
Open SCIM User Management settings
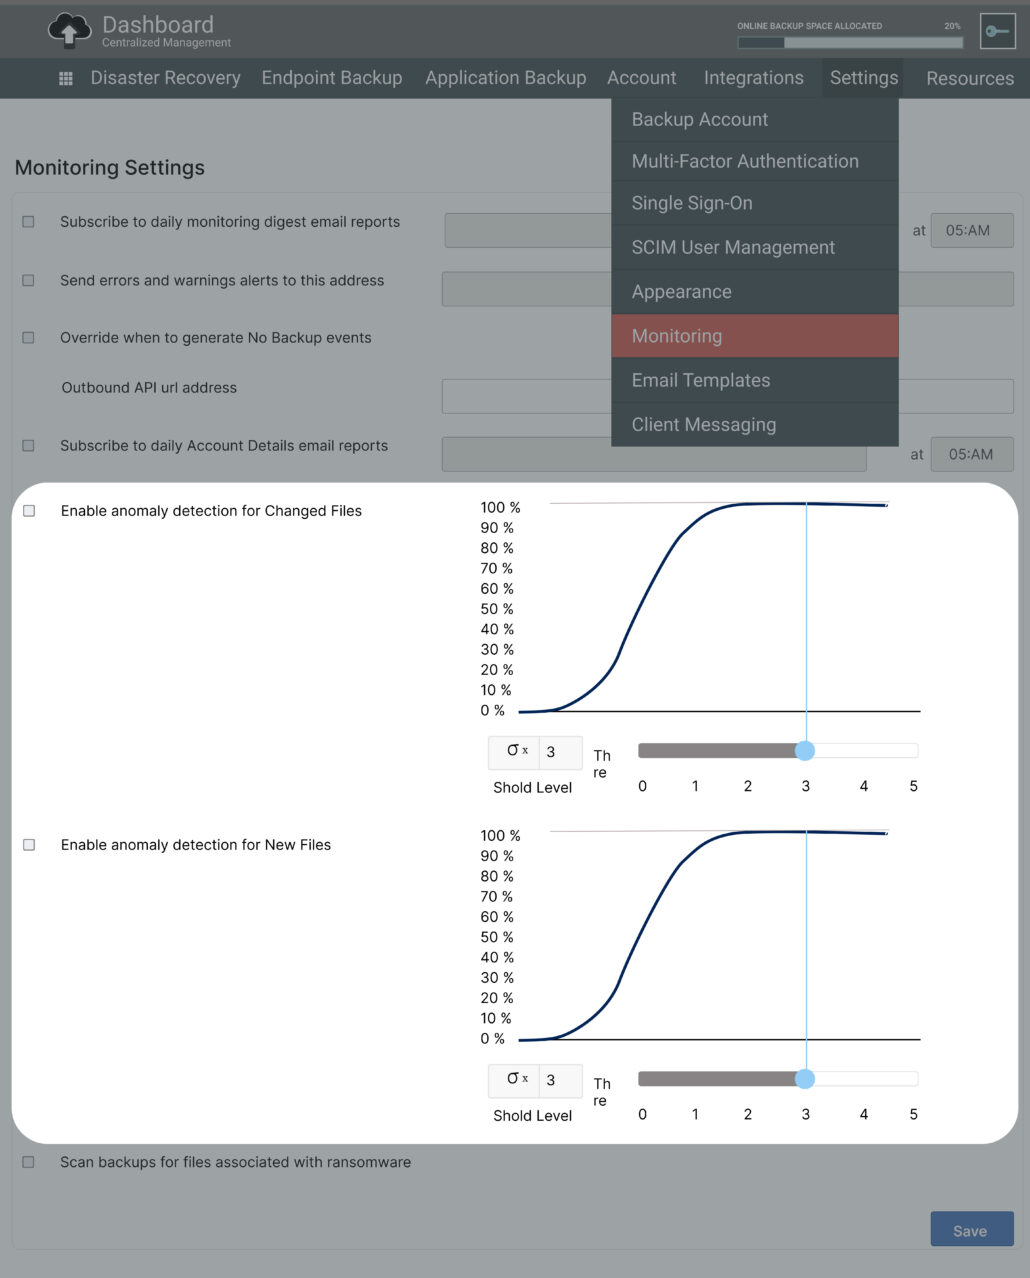(733, 247)
